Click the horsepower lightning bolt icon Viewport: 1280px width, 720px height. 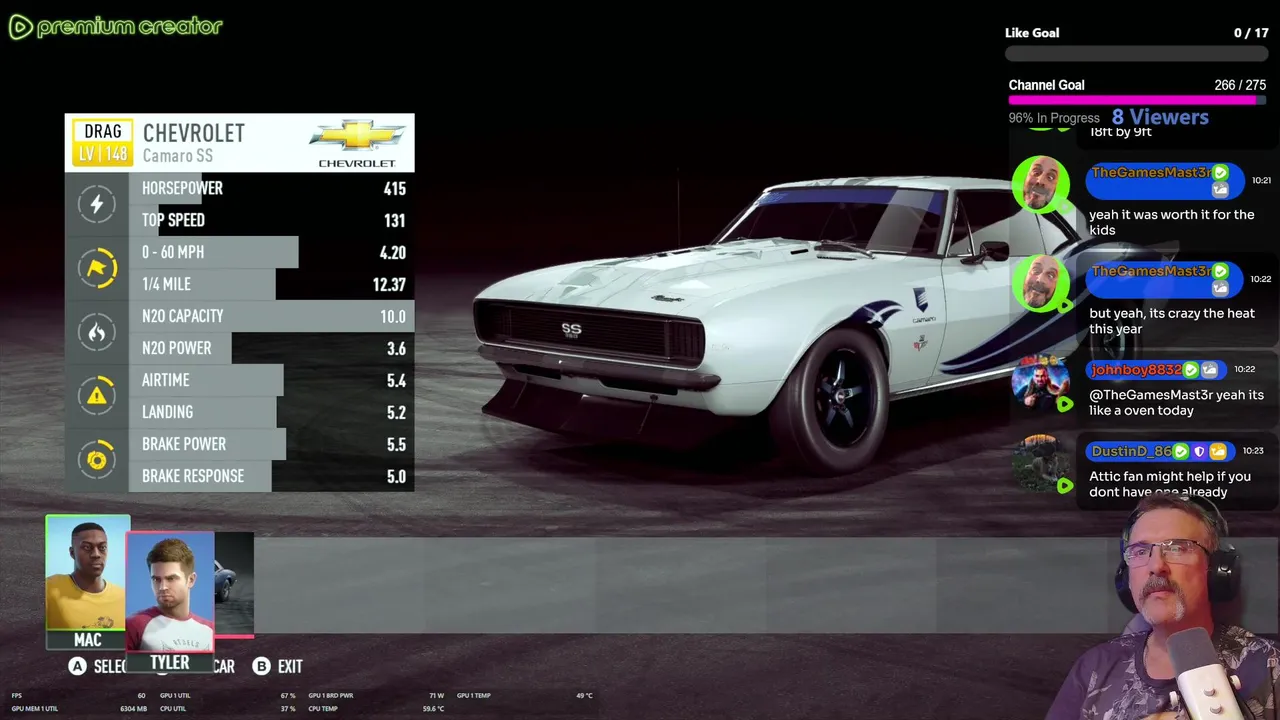[x=97, y=204]
